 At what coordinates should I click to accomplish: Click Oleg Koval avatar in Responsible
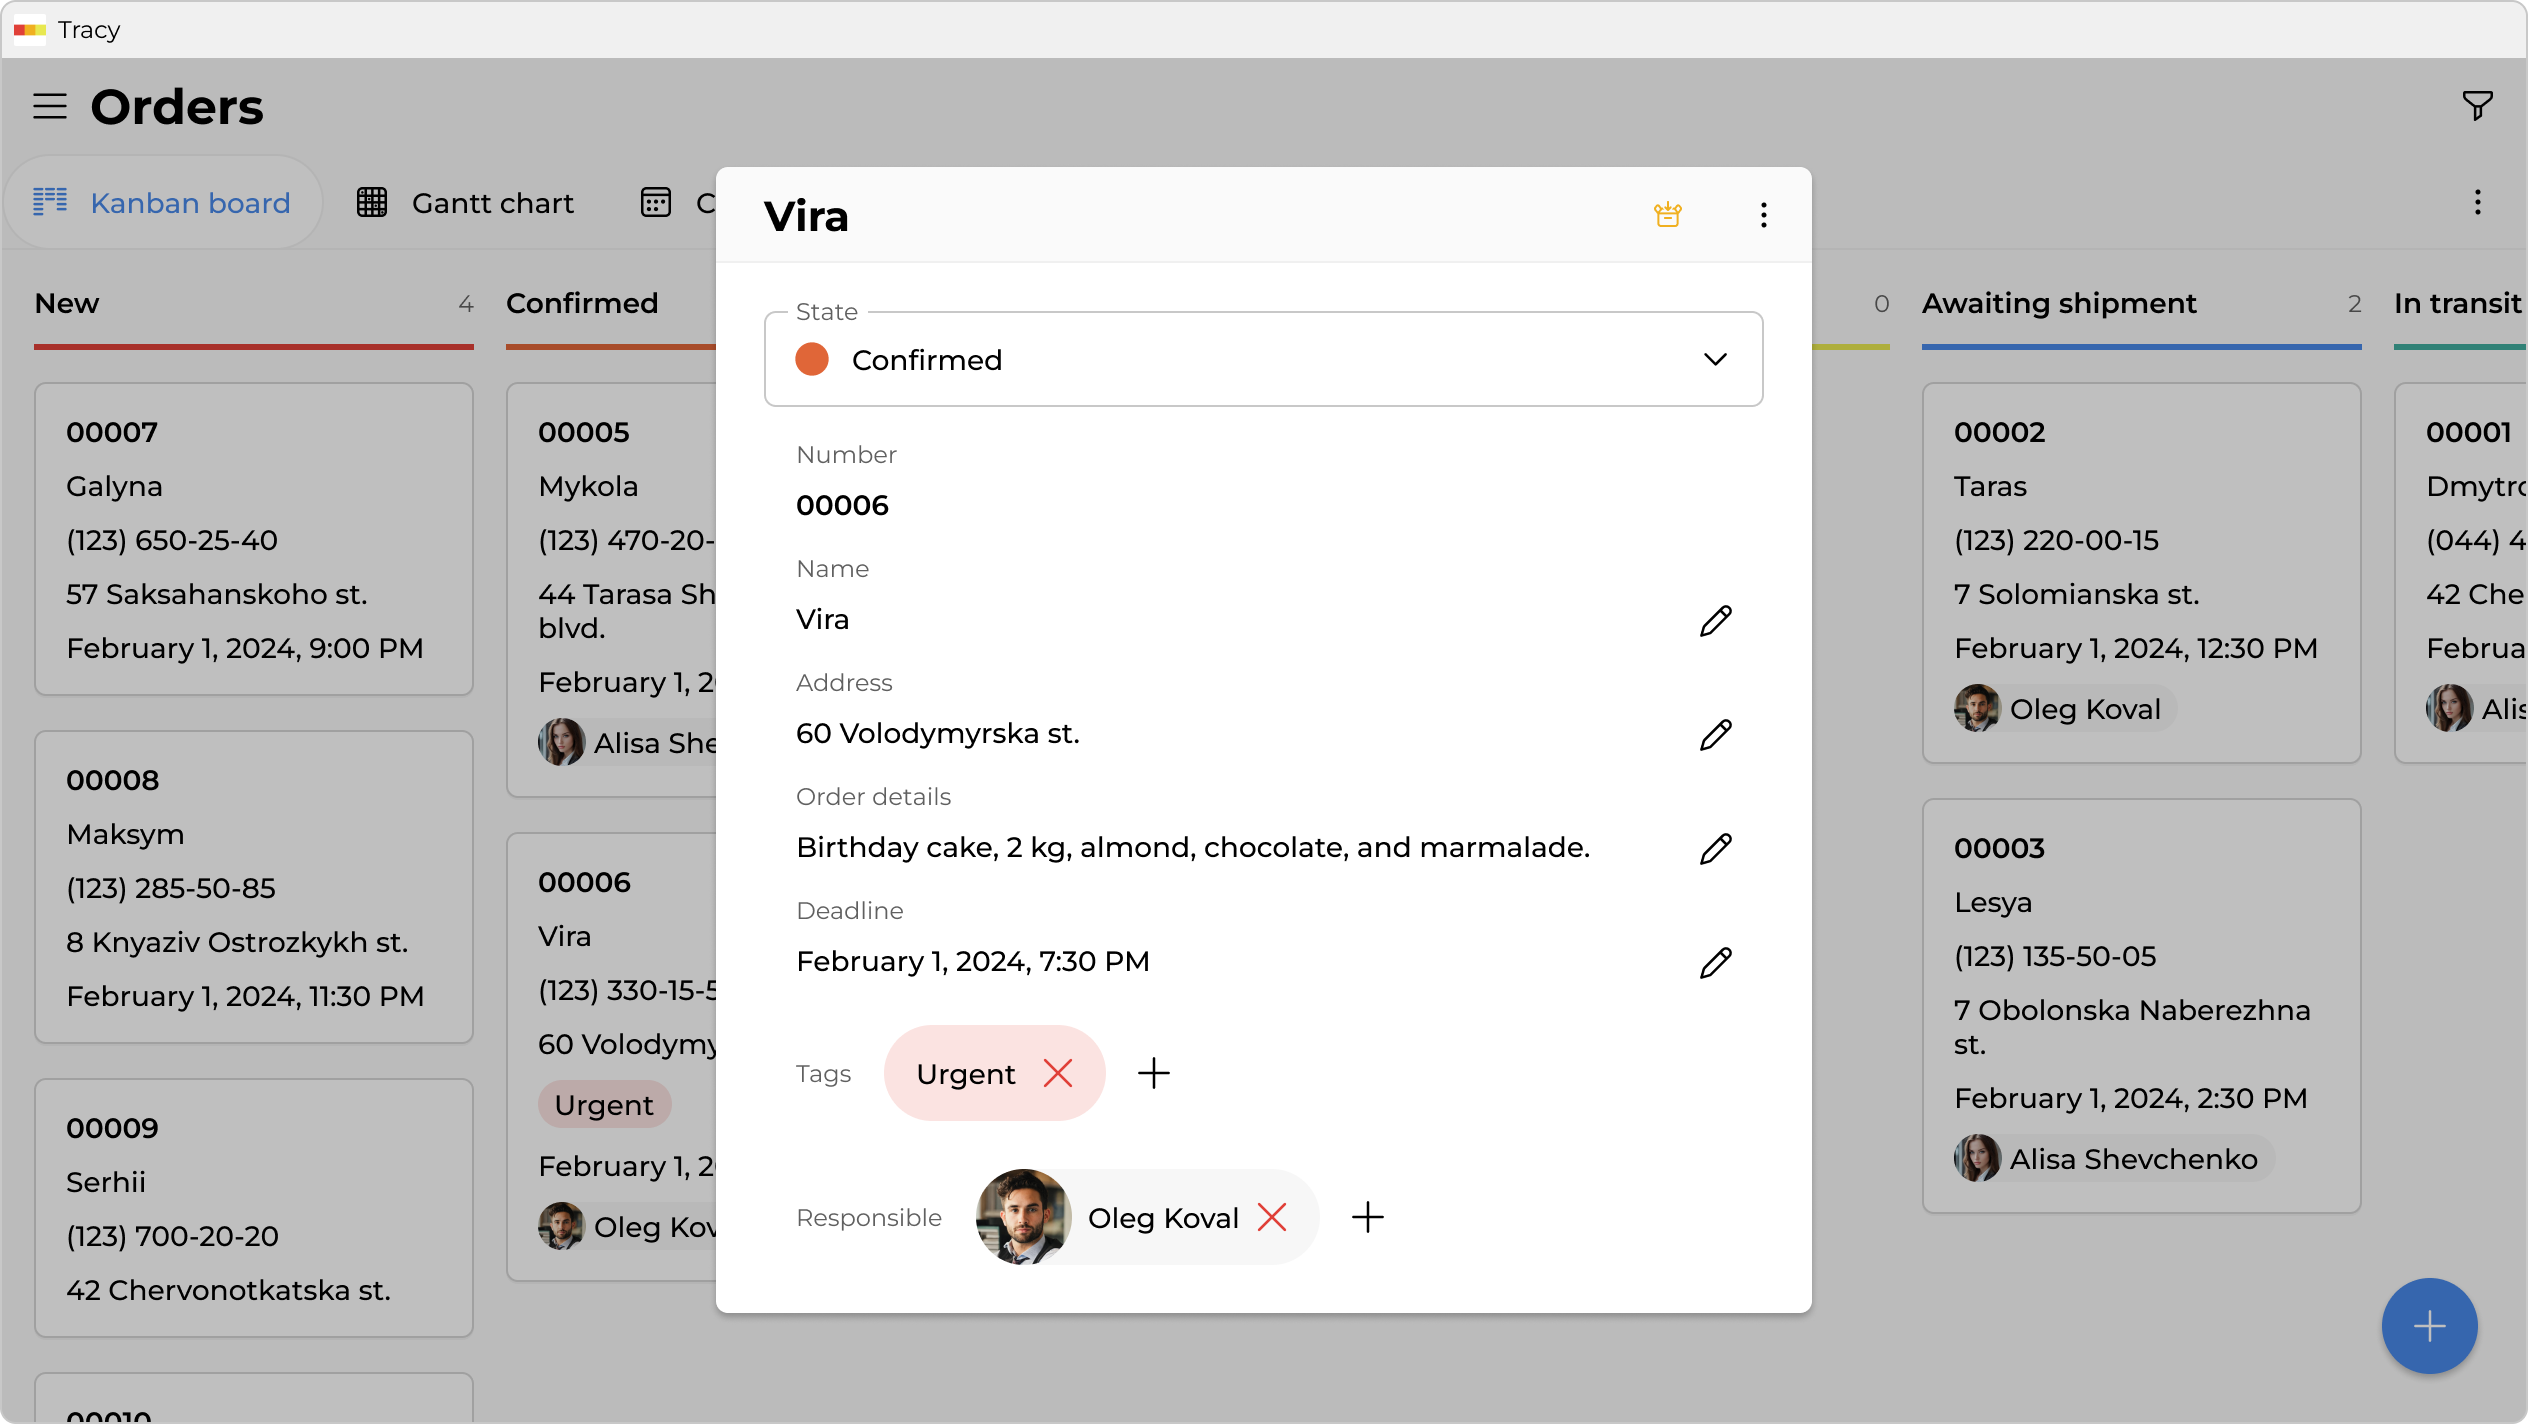(1022, 1217)
